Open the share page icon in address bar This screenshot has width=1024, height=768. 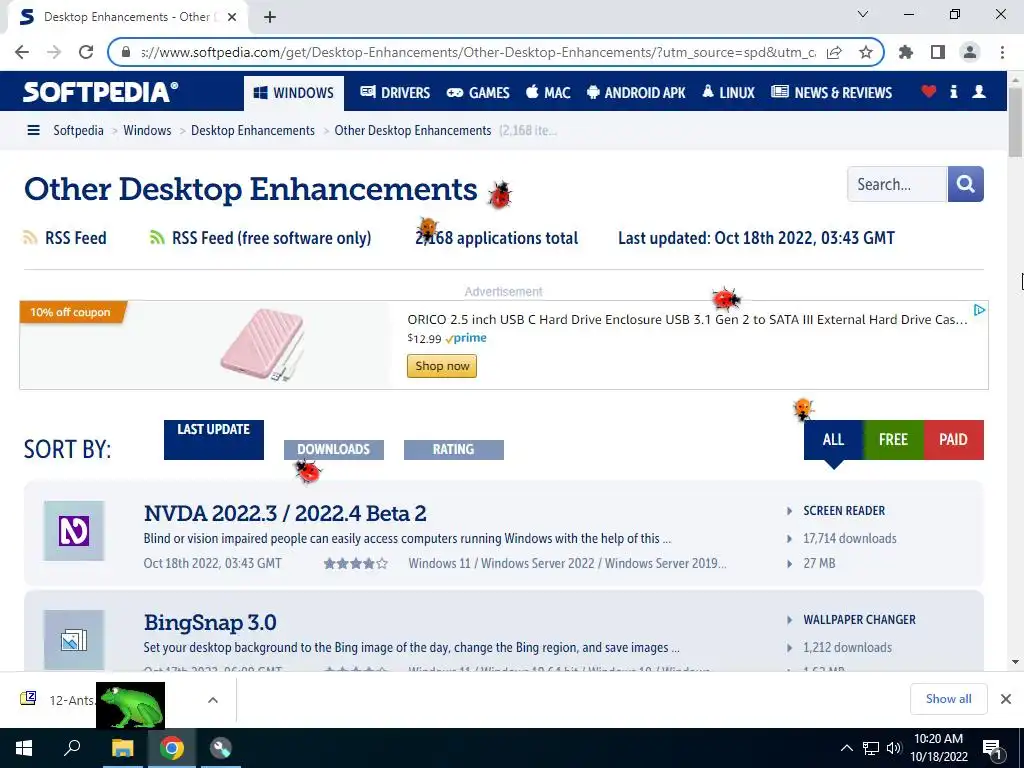pyautogui.click(x=834, y=52)
